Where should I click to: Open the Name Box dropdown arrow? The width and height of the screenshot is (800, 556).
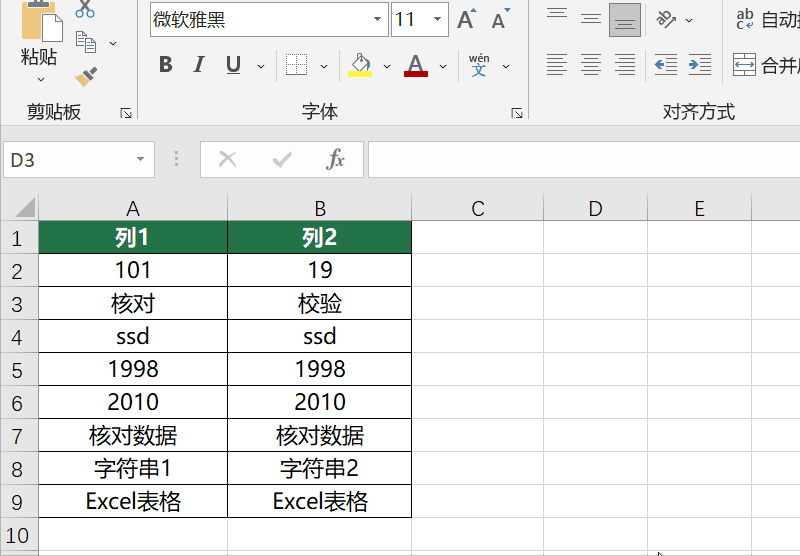pos(140,160)
